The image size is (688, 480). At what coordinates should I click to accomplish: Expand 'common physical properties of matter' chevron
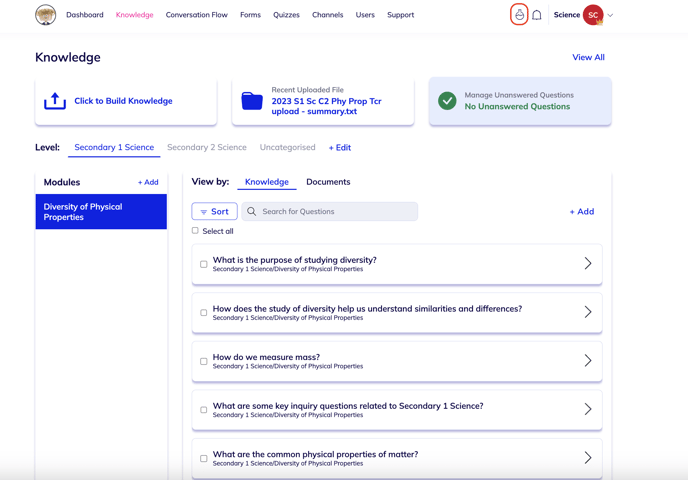[x=588, y=458]
